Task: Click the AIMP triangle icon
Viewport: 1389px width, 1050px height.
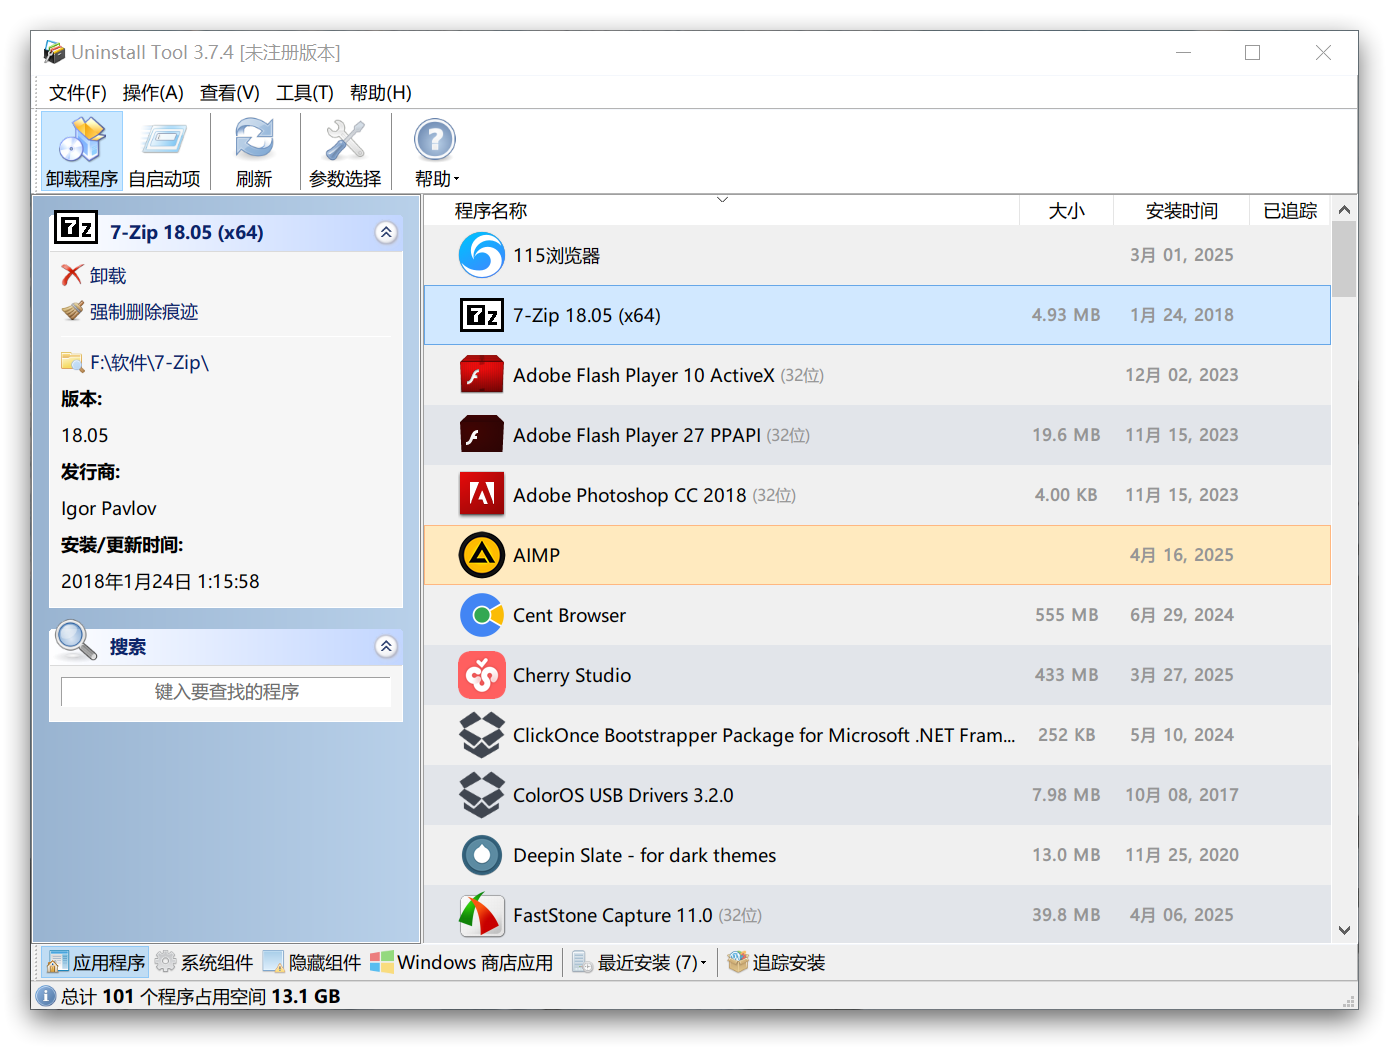Action: coord(481,555)
